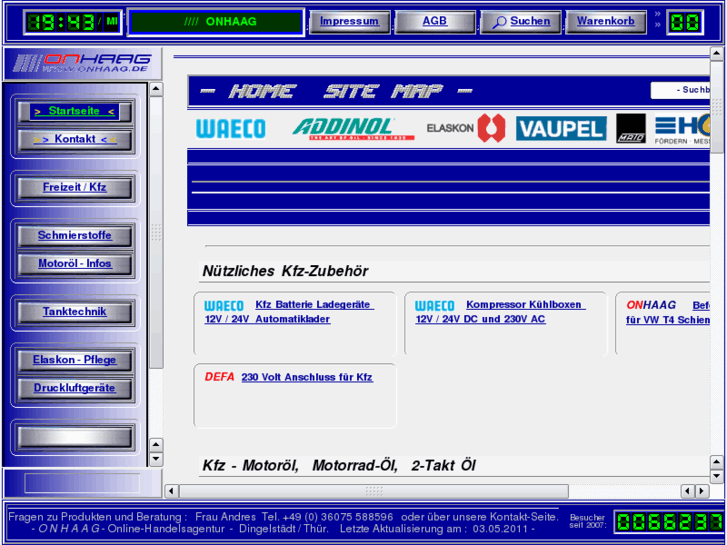
Task: Click the cart item counter display
Action: 685,22
